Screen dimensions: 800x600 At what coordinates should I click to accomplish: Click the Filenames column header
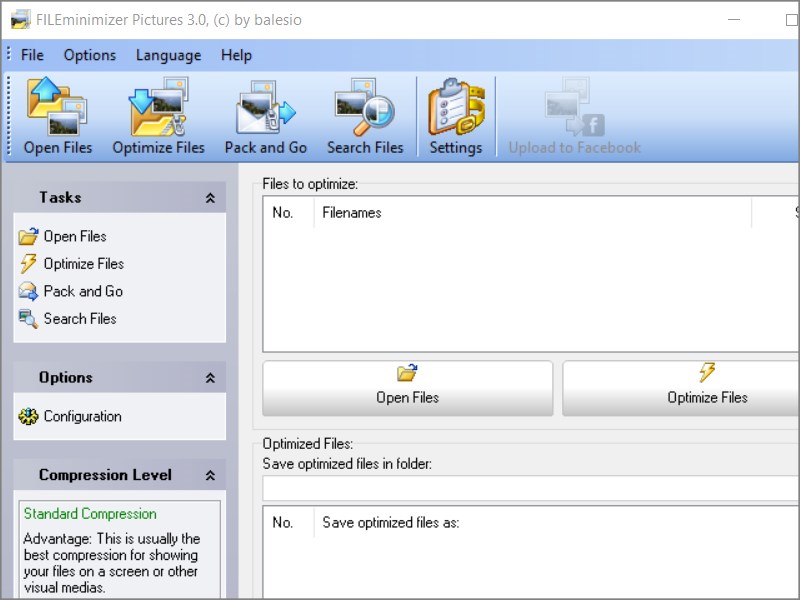click(x=533, y=213)
